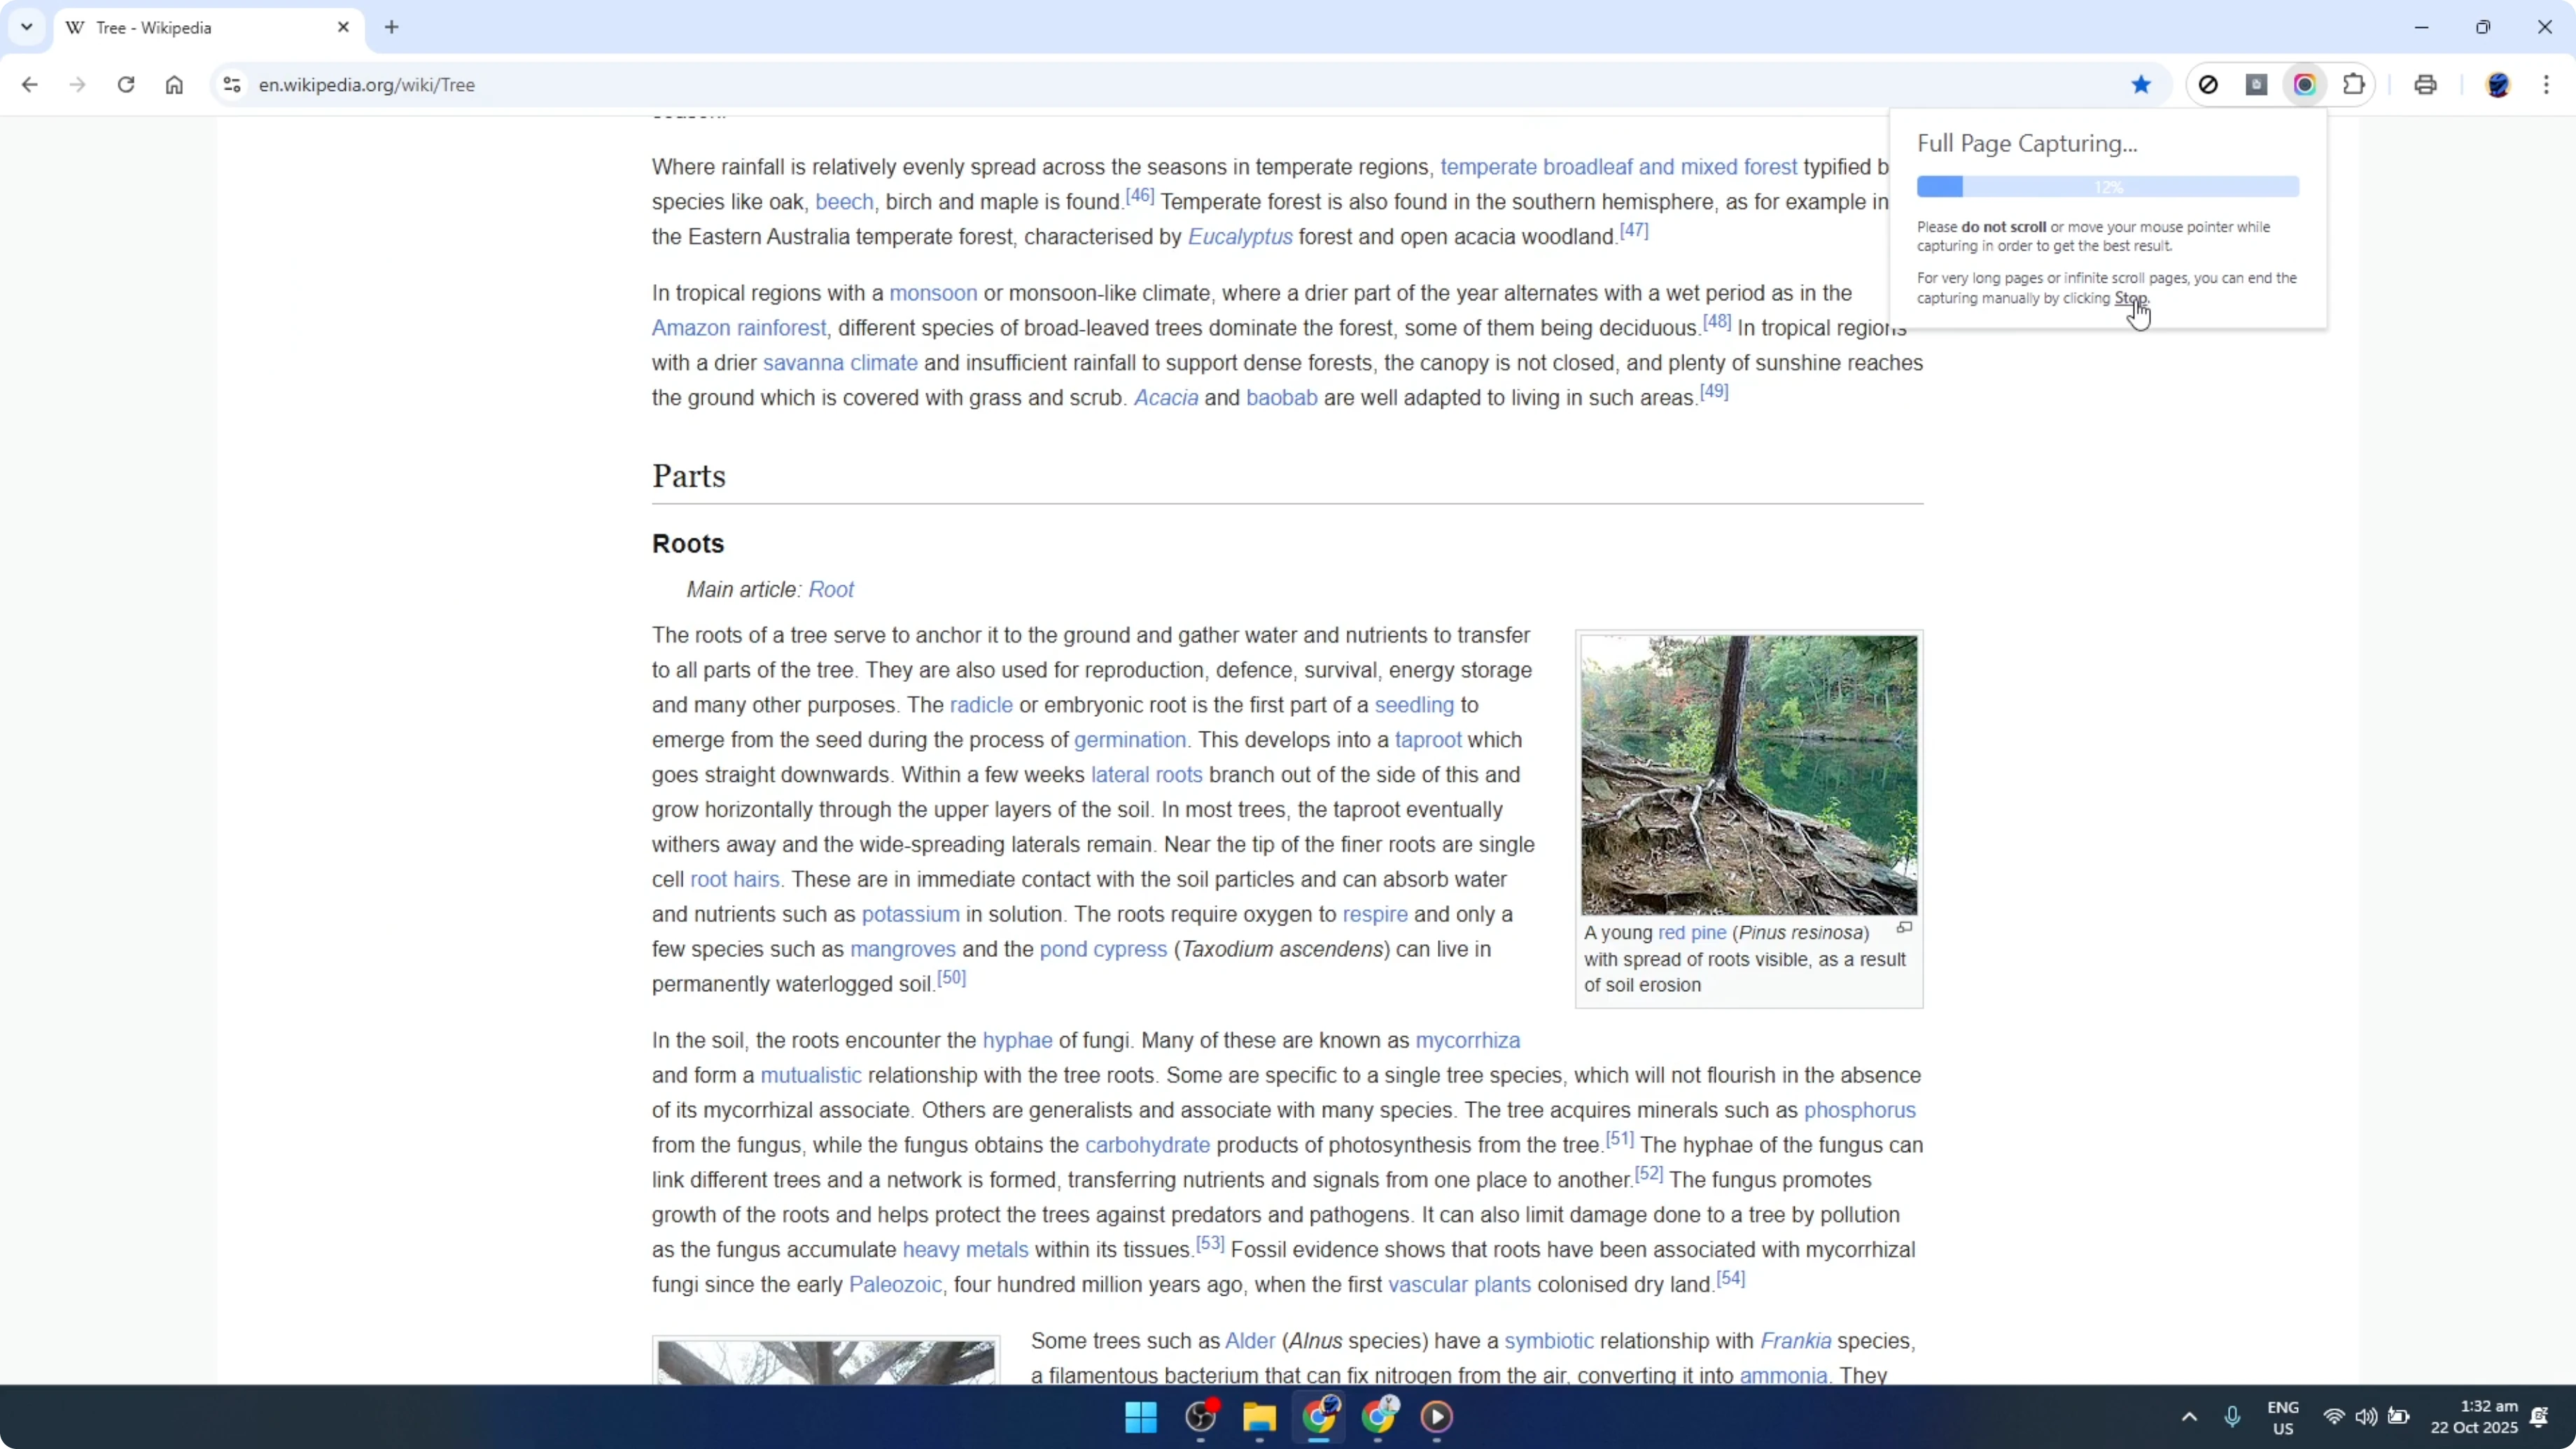Open Chrome's three-dot menu
2576x1449 pixels.
(x=2548, y=84)
